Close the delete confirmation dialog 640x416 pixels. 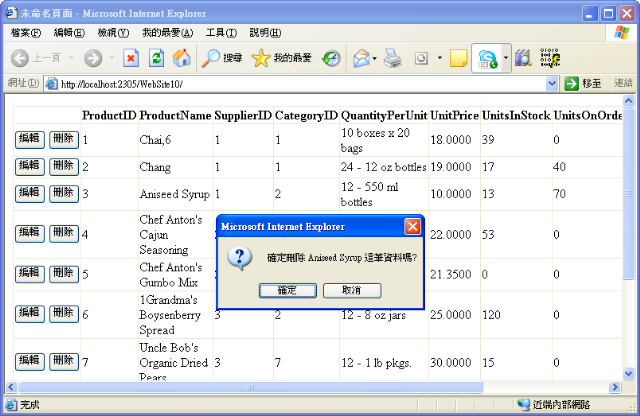pos(413,227)
